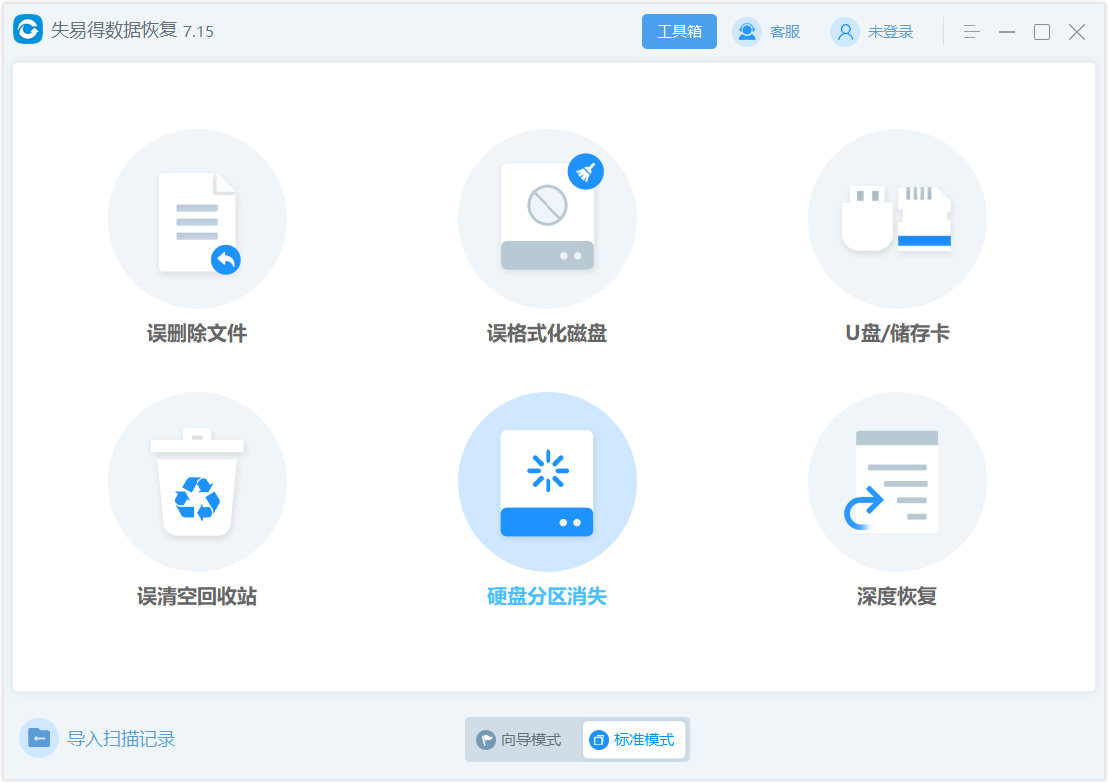The image size is (1108, 783).
Task: Select the formatted disk recovery icon
Action: (547, 219)
